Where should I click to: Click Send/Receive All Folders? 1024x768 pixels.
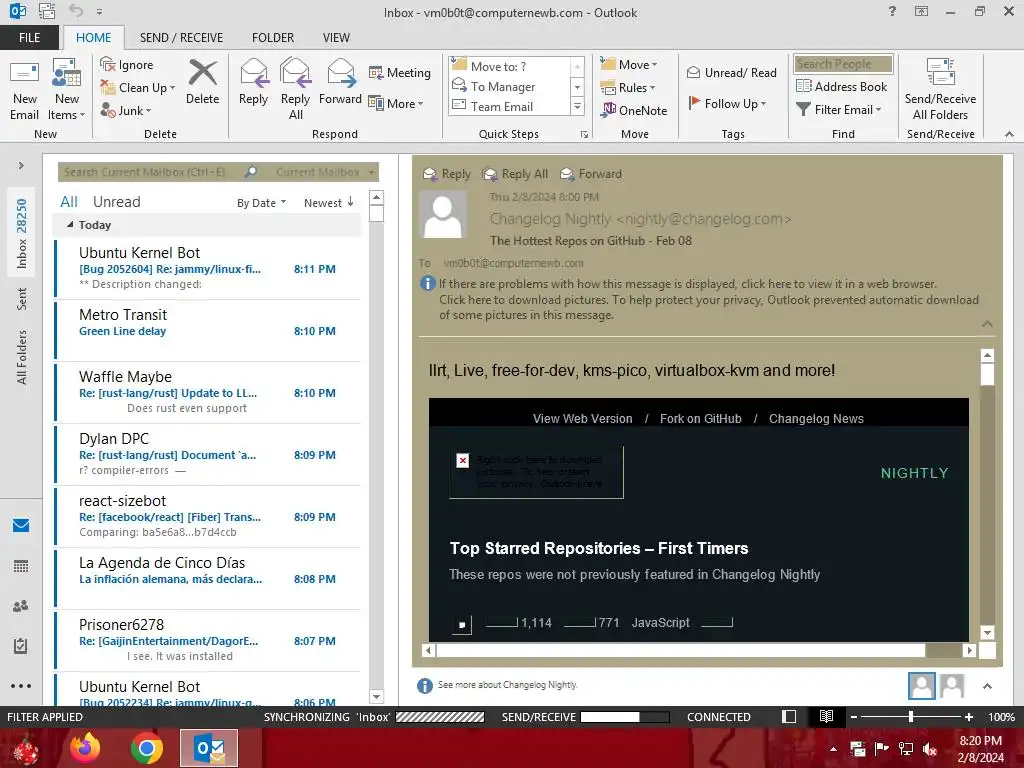click(940, 89)
